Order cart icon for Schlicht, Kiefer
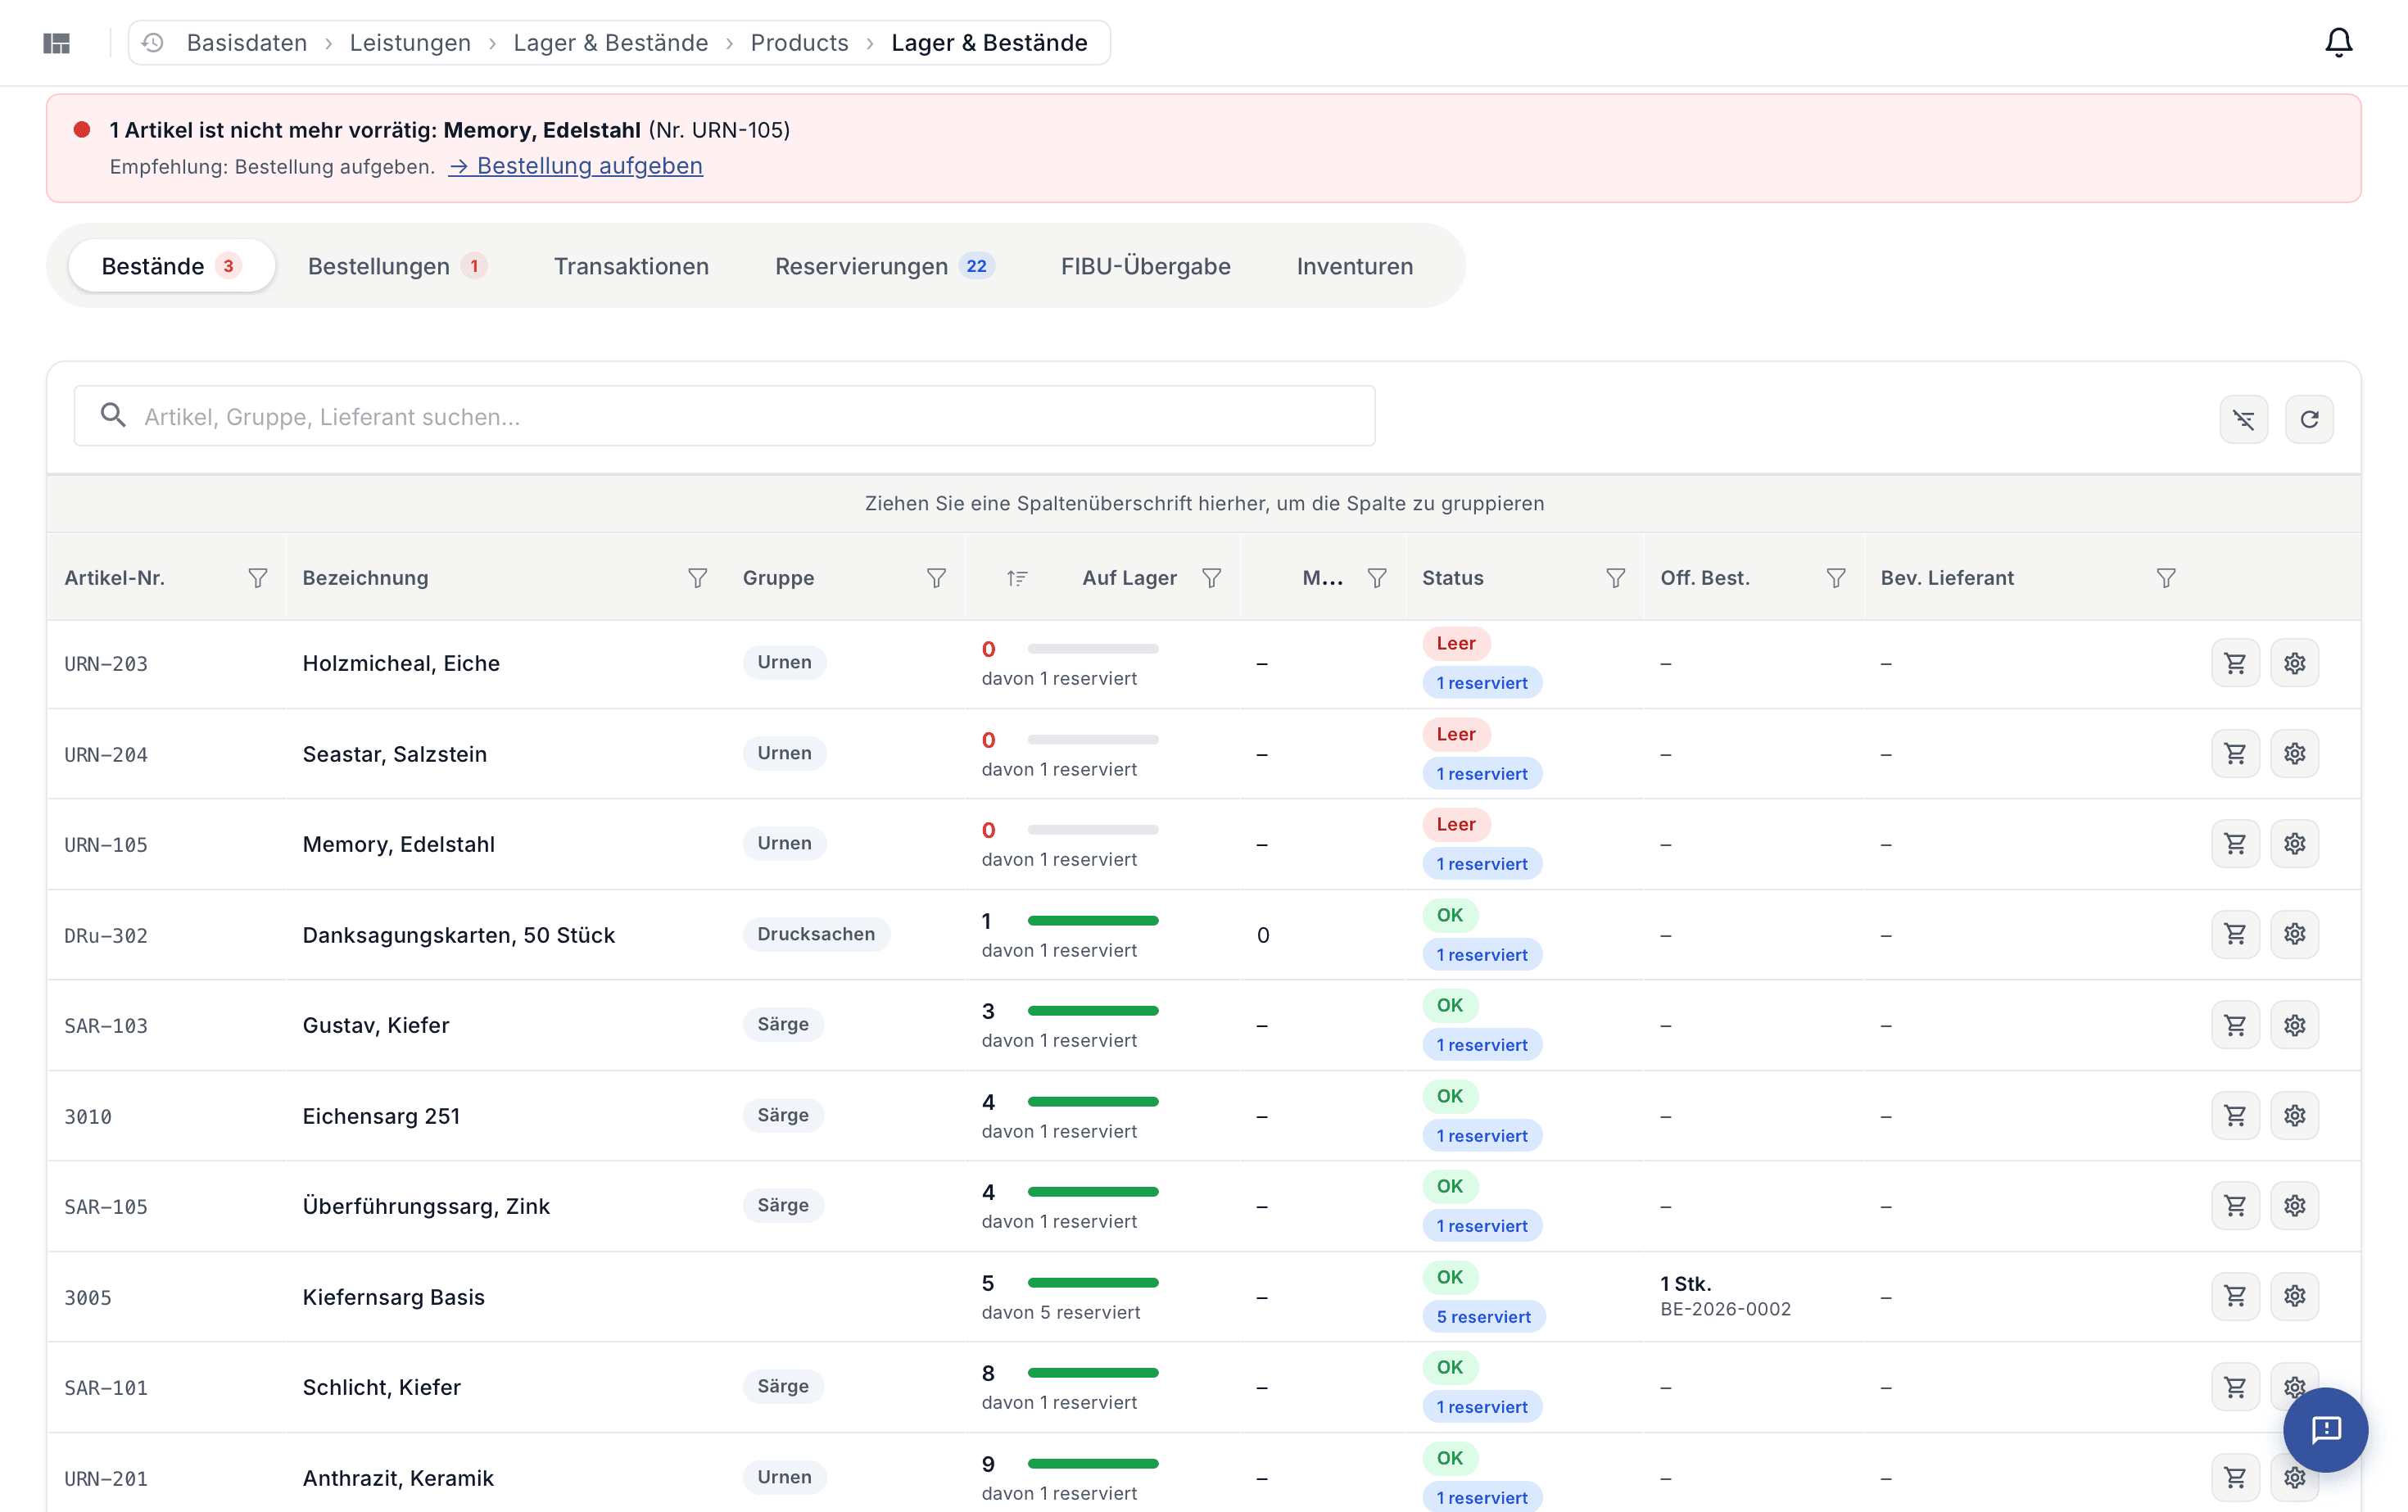 point(2235,1387)
